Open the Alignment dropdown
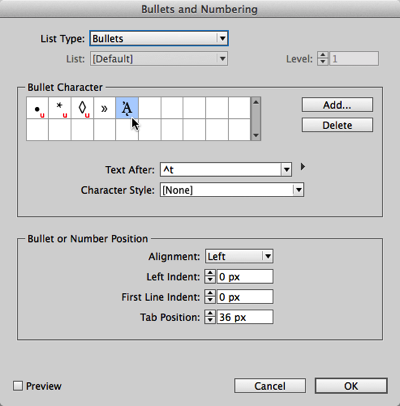The height and width of the screenshot is (406, 400). point(239,256)
